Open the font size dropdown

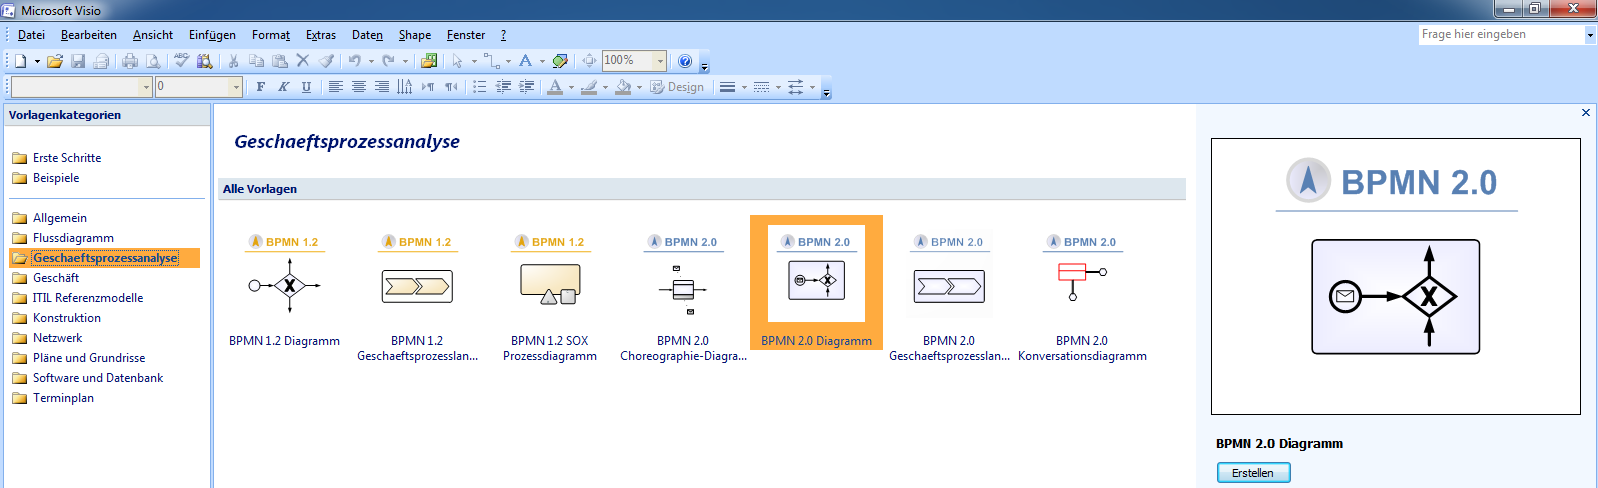click(x=236, y=87)
